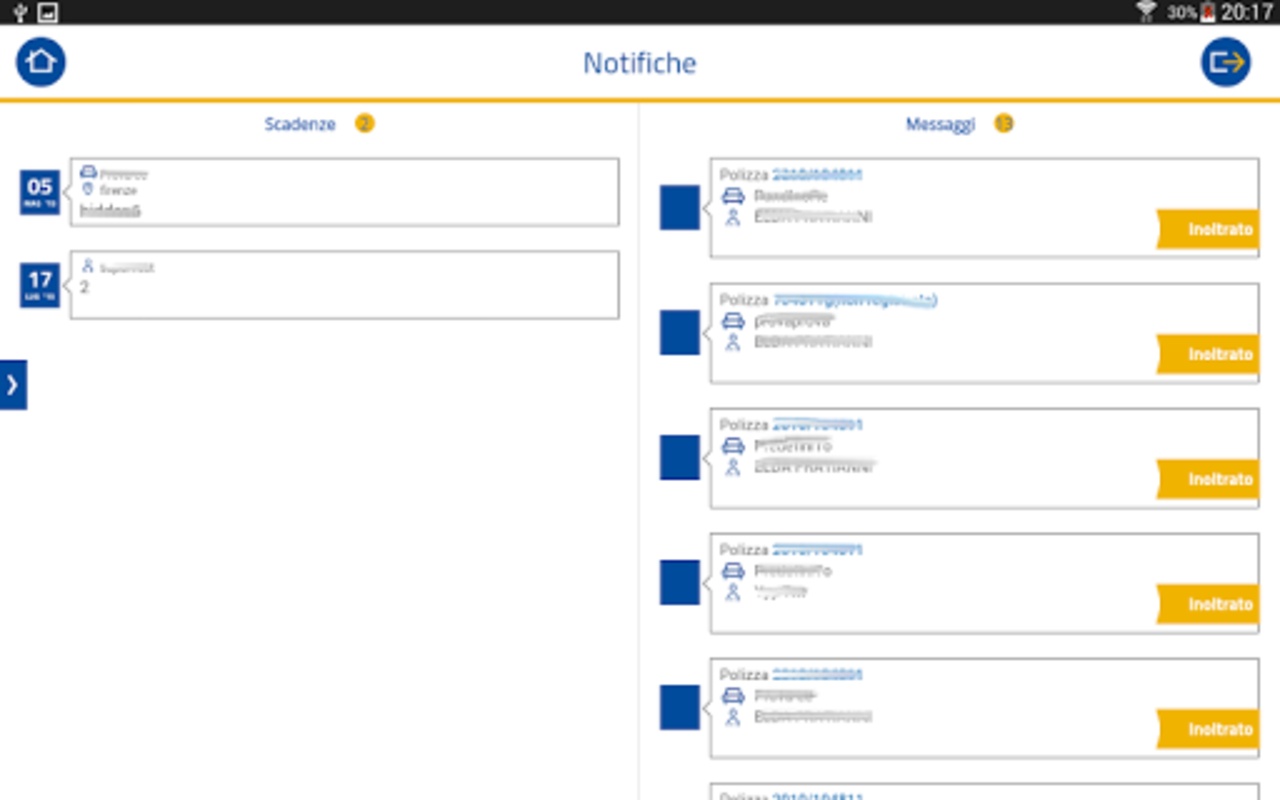Open the deadline dated 17

(40, 285)
